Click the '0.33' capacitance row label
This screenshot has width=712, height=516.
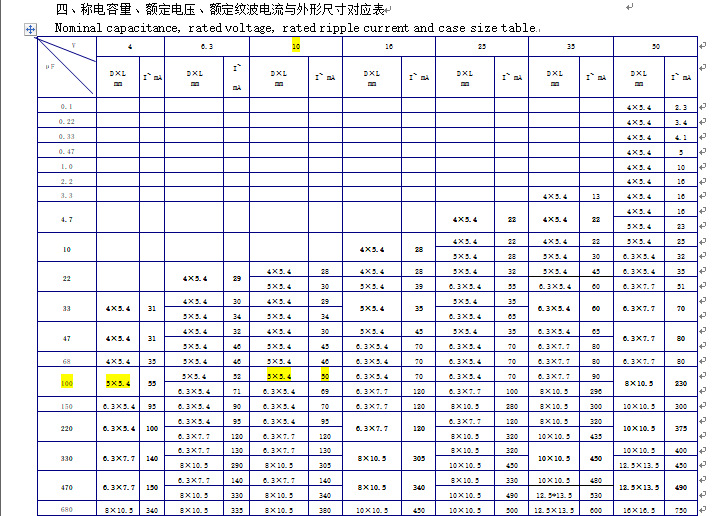point(66,136)
